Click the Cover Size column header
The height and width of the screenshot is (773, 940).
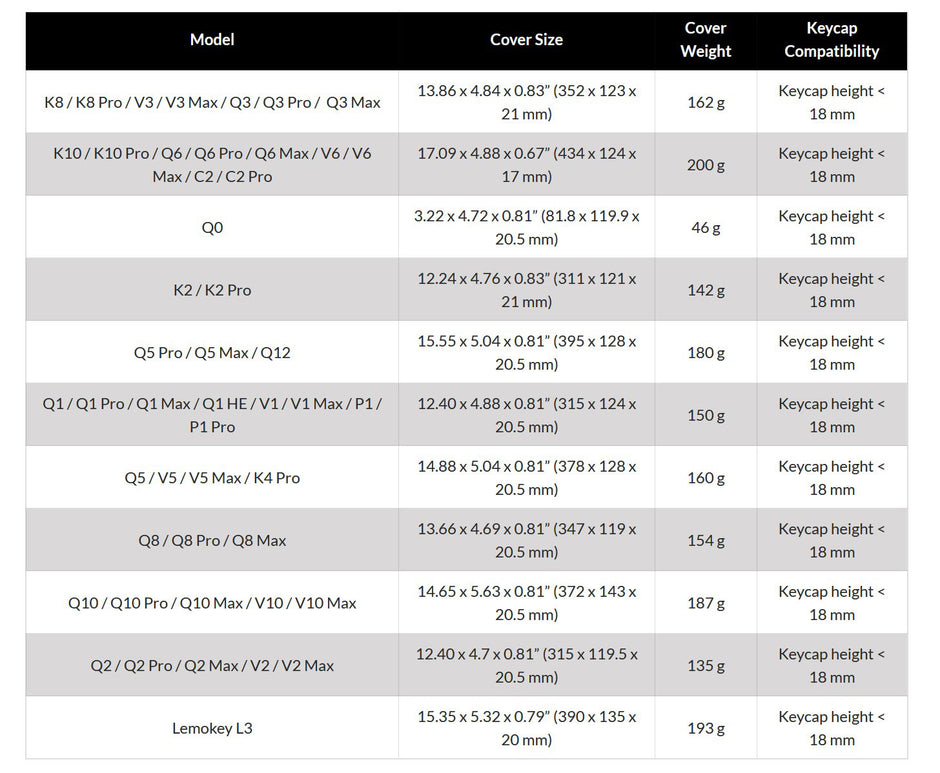coord(526,40)
